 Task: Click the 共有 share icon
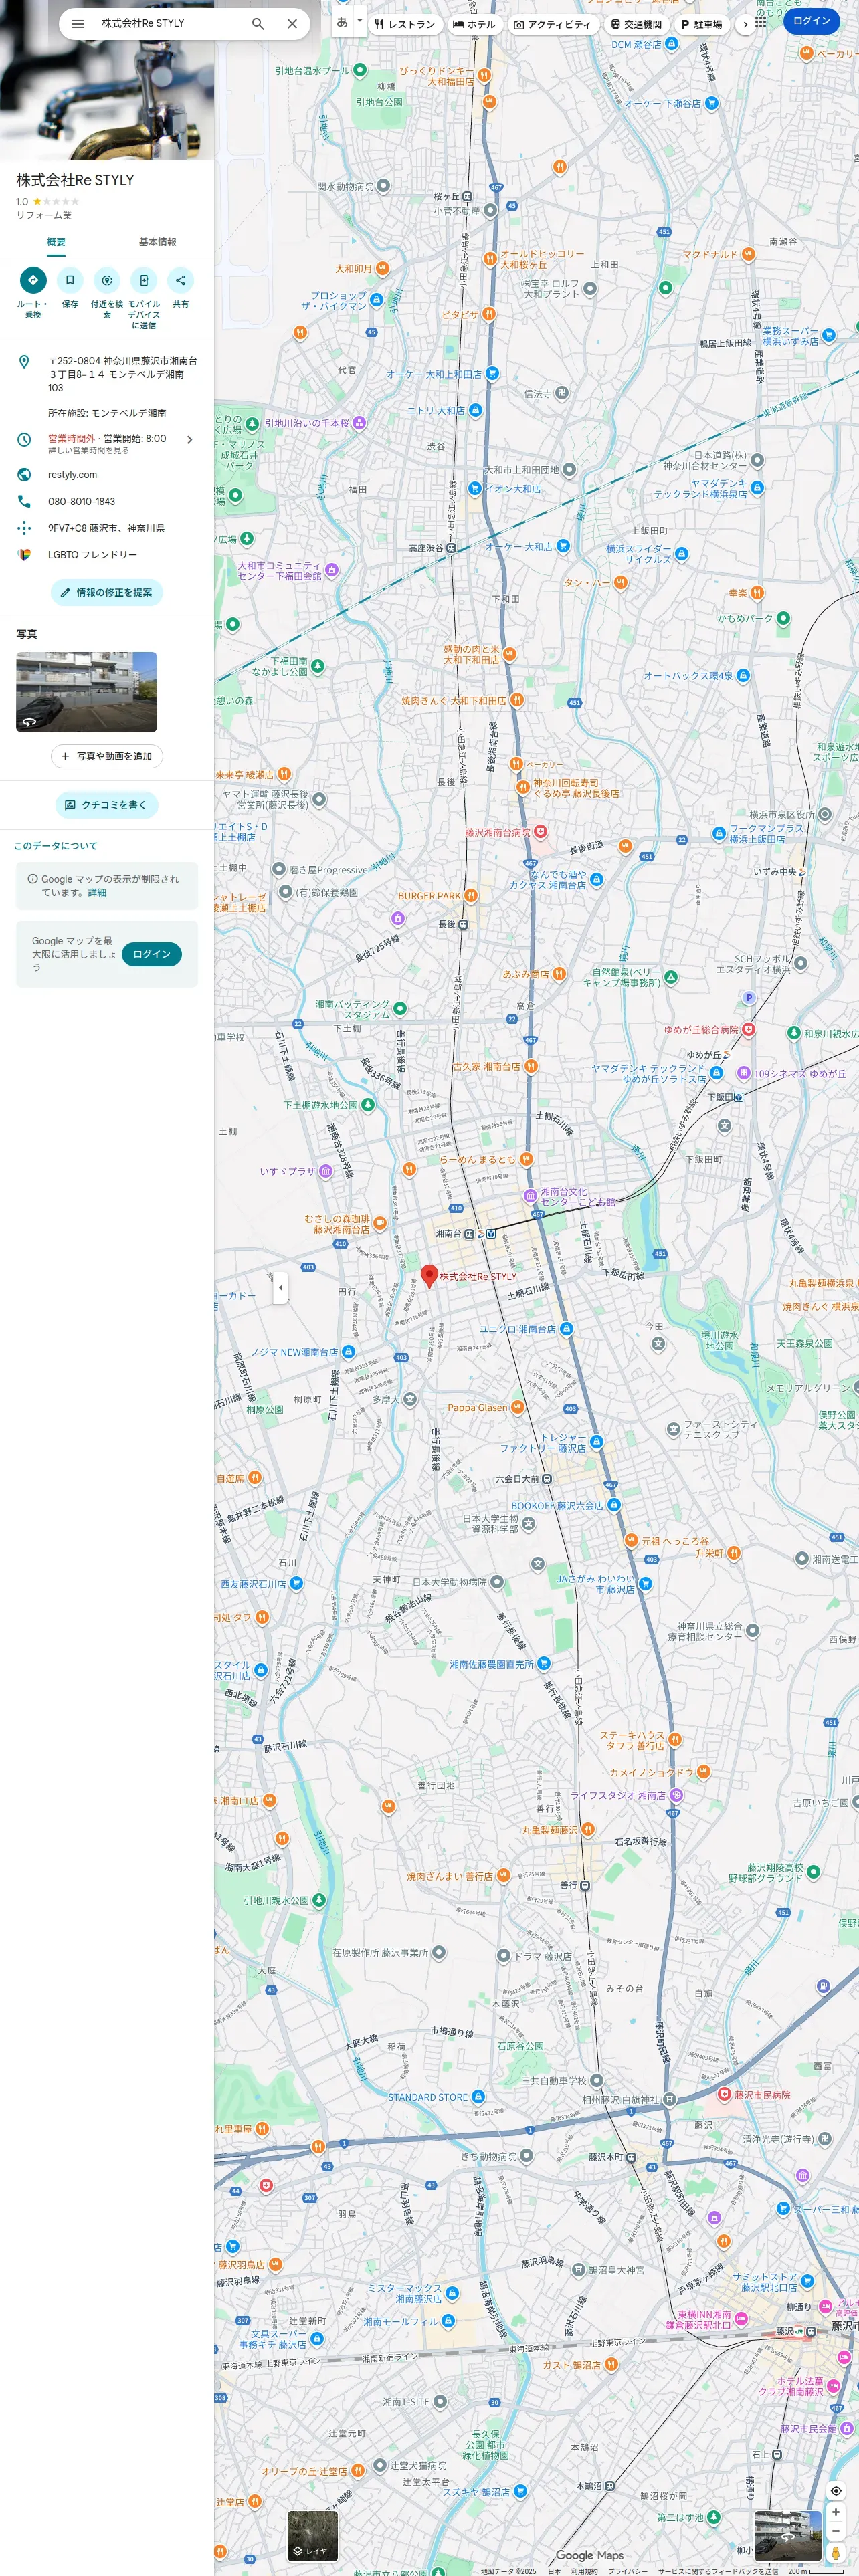pyautogui.click(x=180, y=280)
